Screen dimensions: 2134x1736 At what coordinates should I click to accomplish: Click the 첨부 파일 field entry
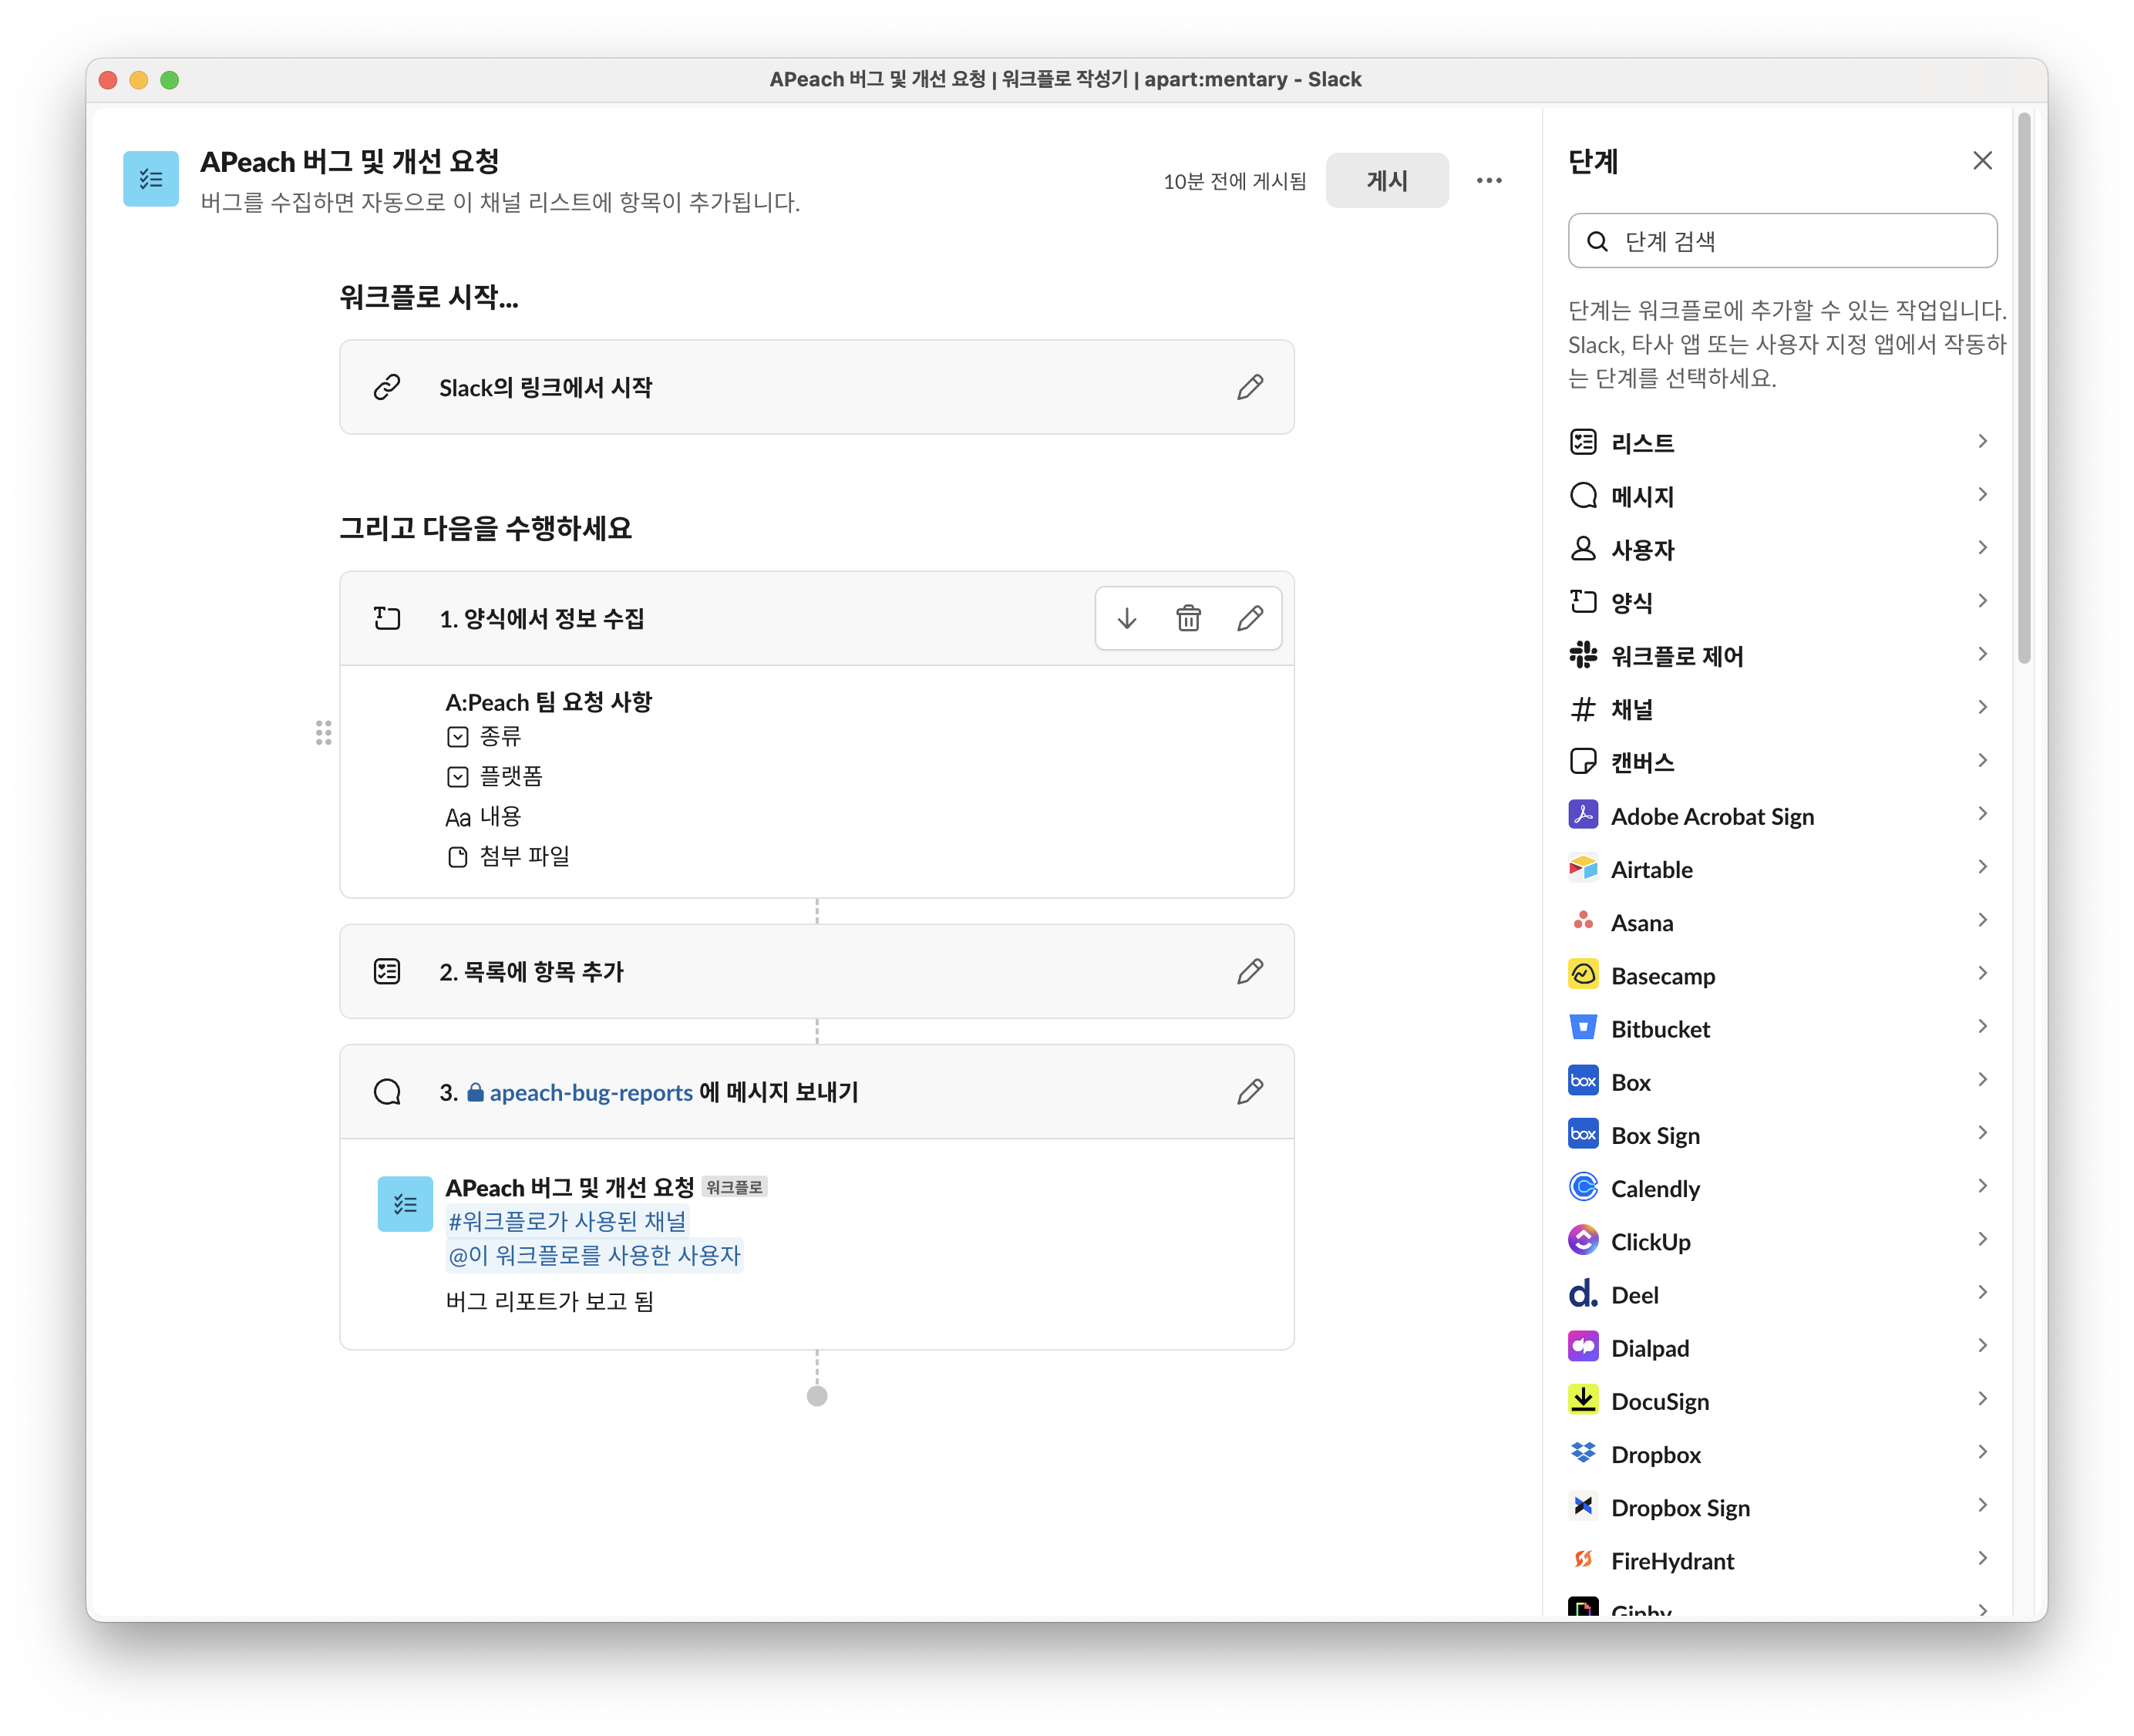[x=508, y=856]
